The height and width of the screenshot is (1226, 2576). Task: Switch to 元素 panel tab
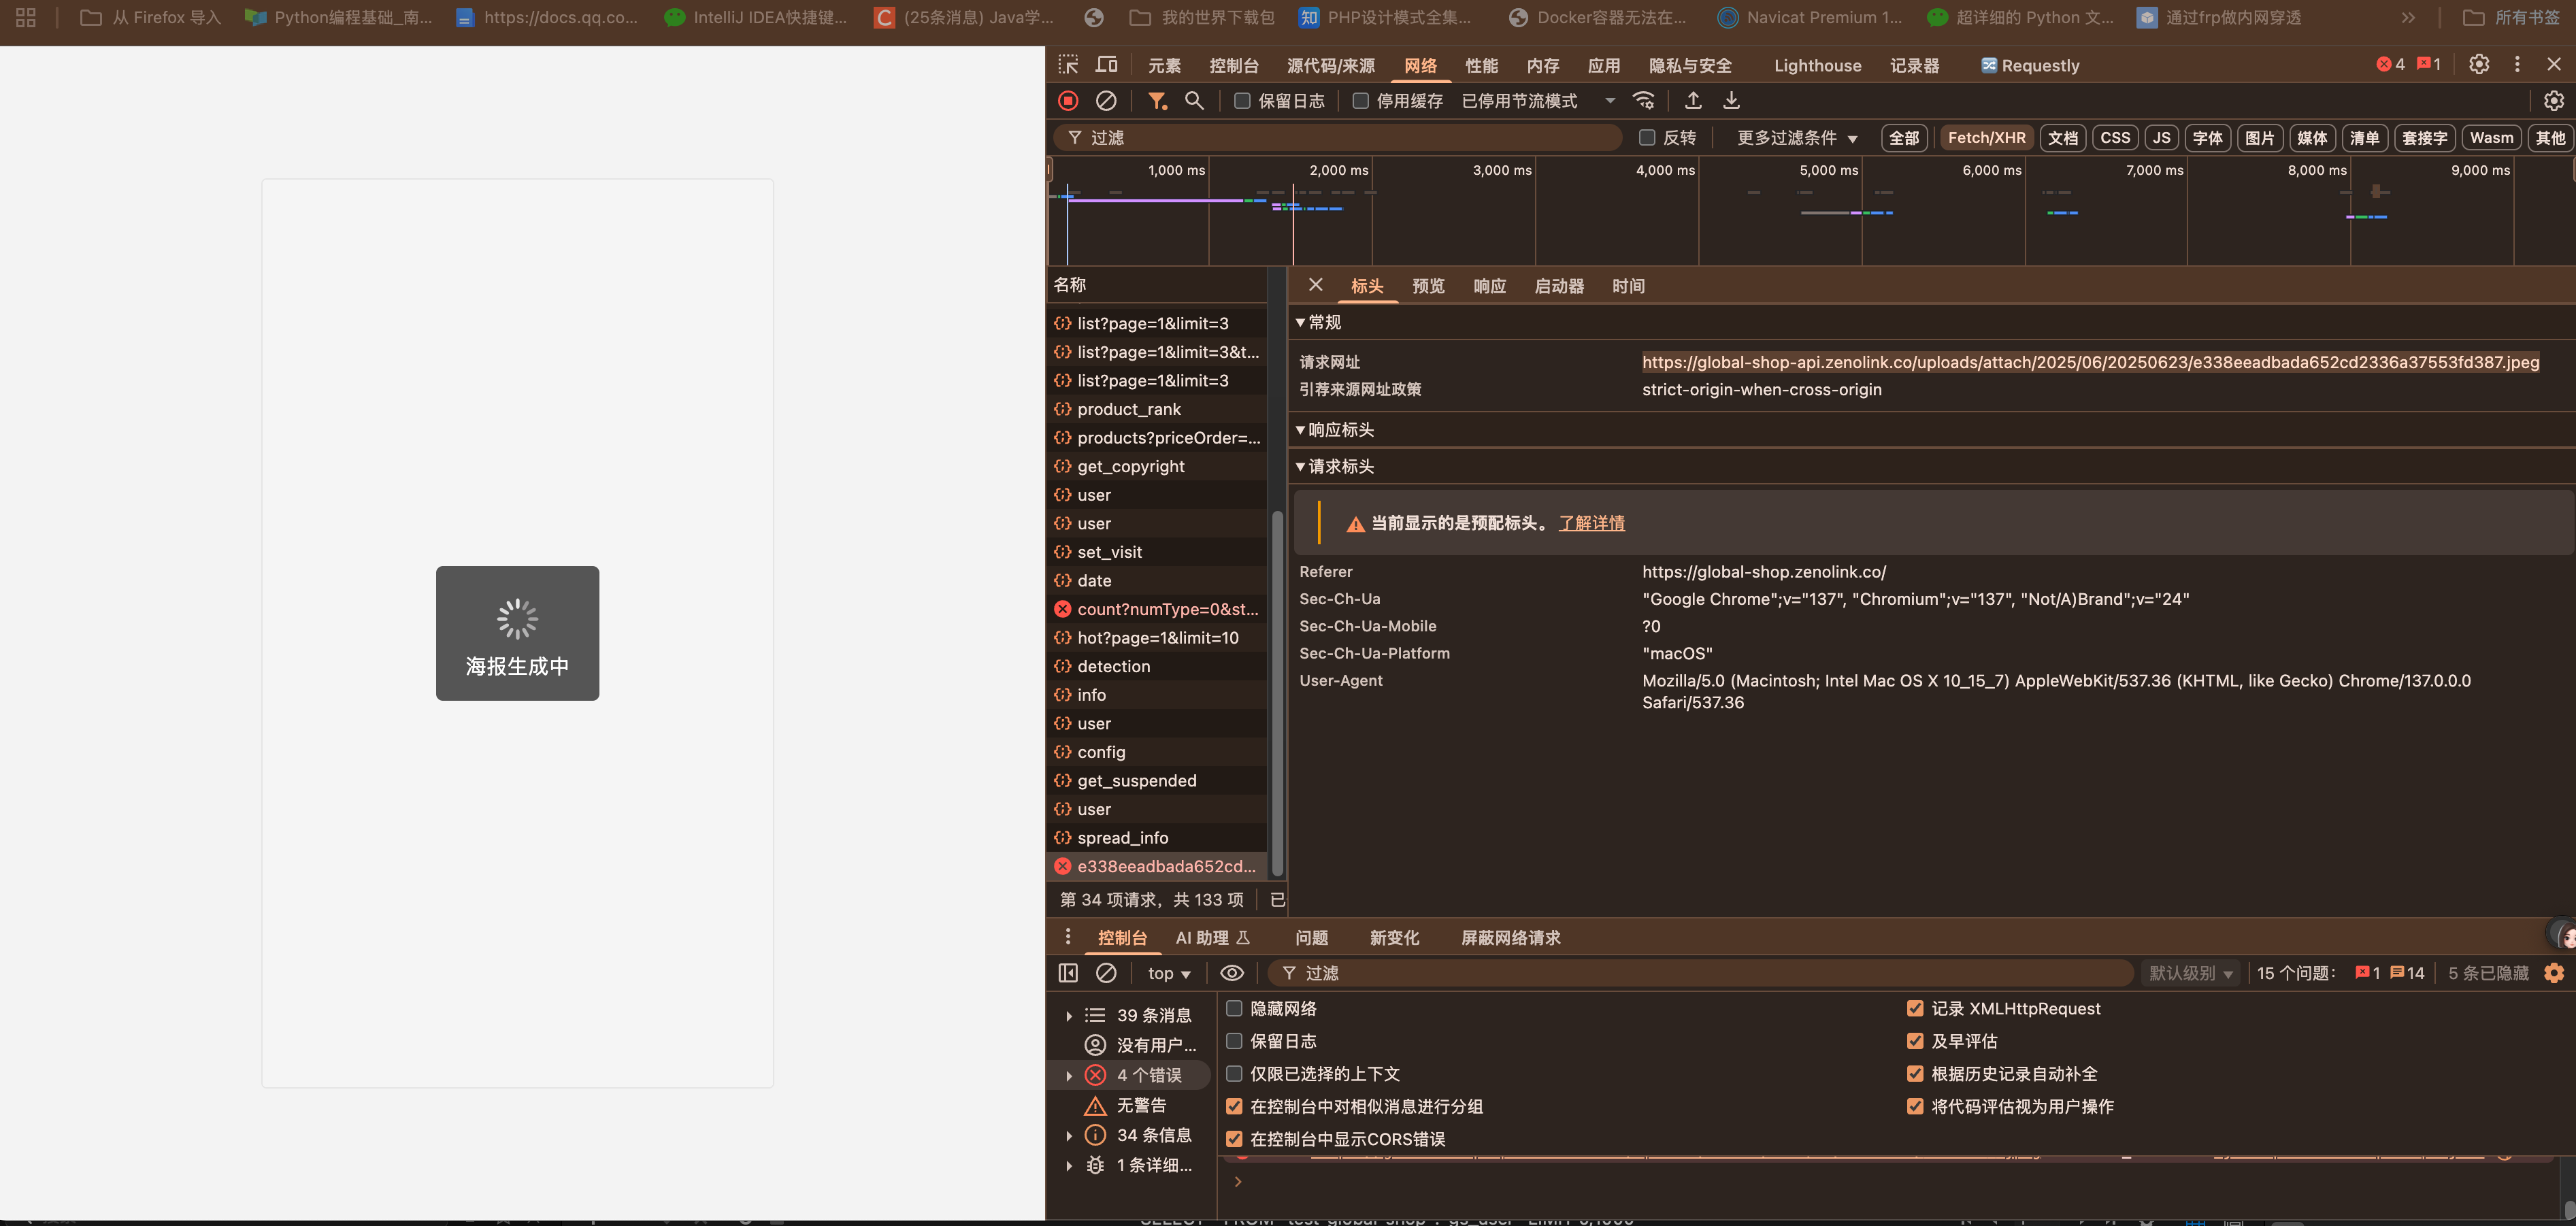click(x=1164, y=65)
